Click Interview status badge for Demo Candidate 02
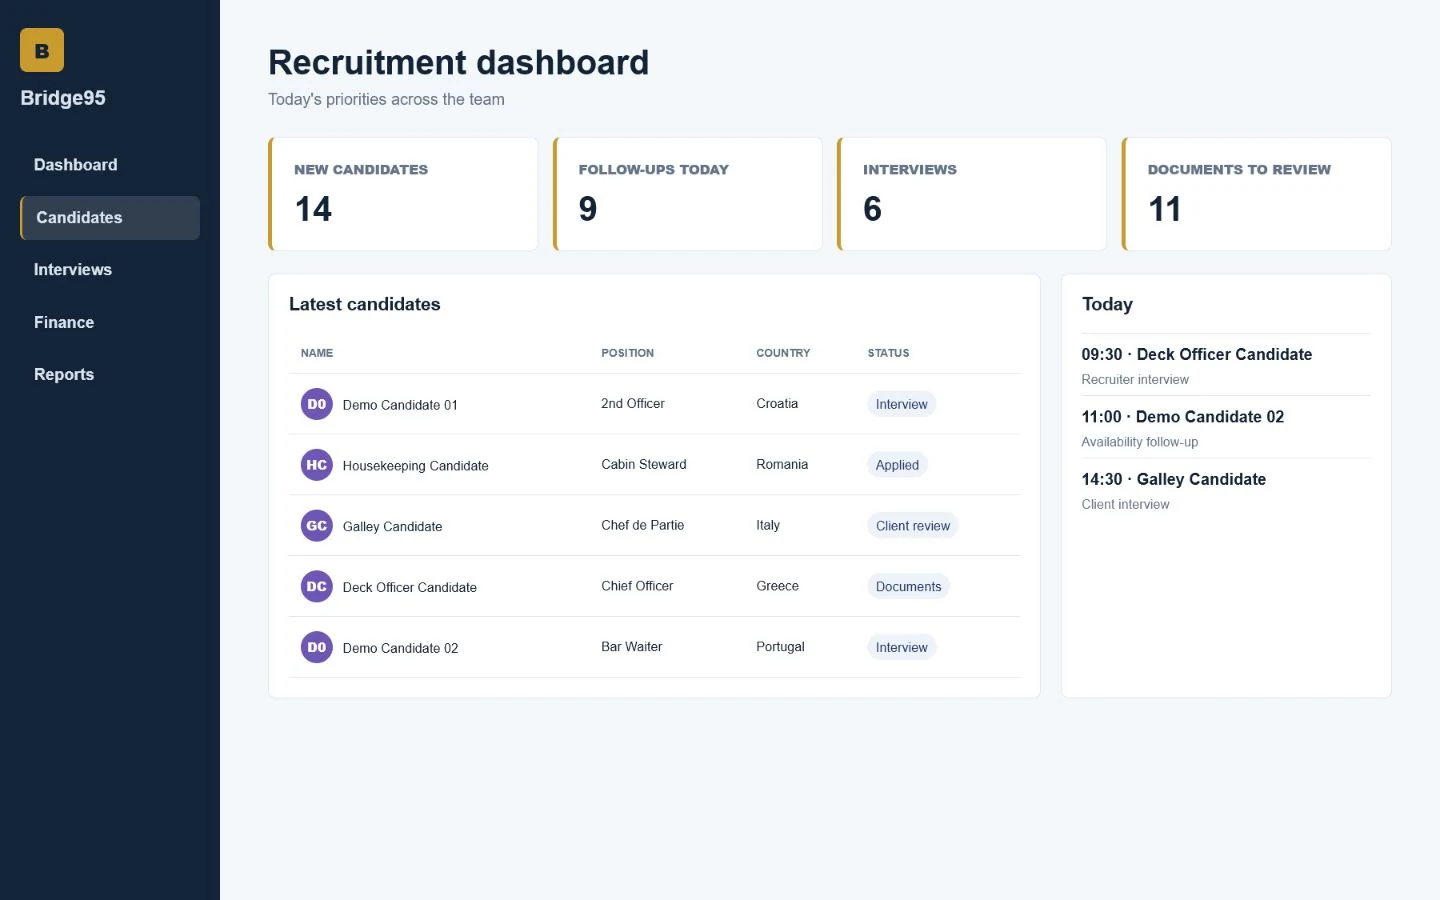The height and width of the screenshot is (900, 1440). click(x=902, y=648)
